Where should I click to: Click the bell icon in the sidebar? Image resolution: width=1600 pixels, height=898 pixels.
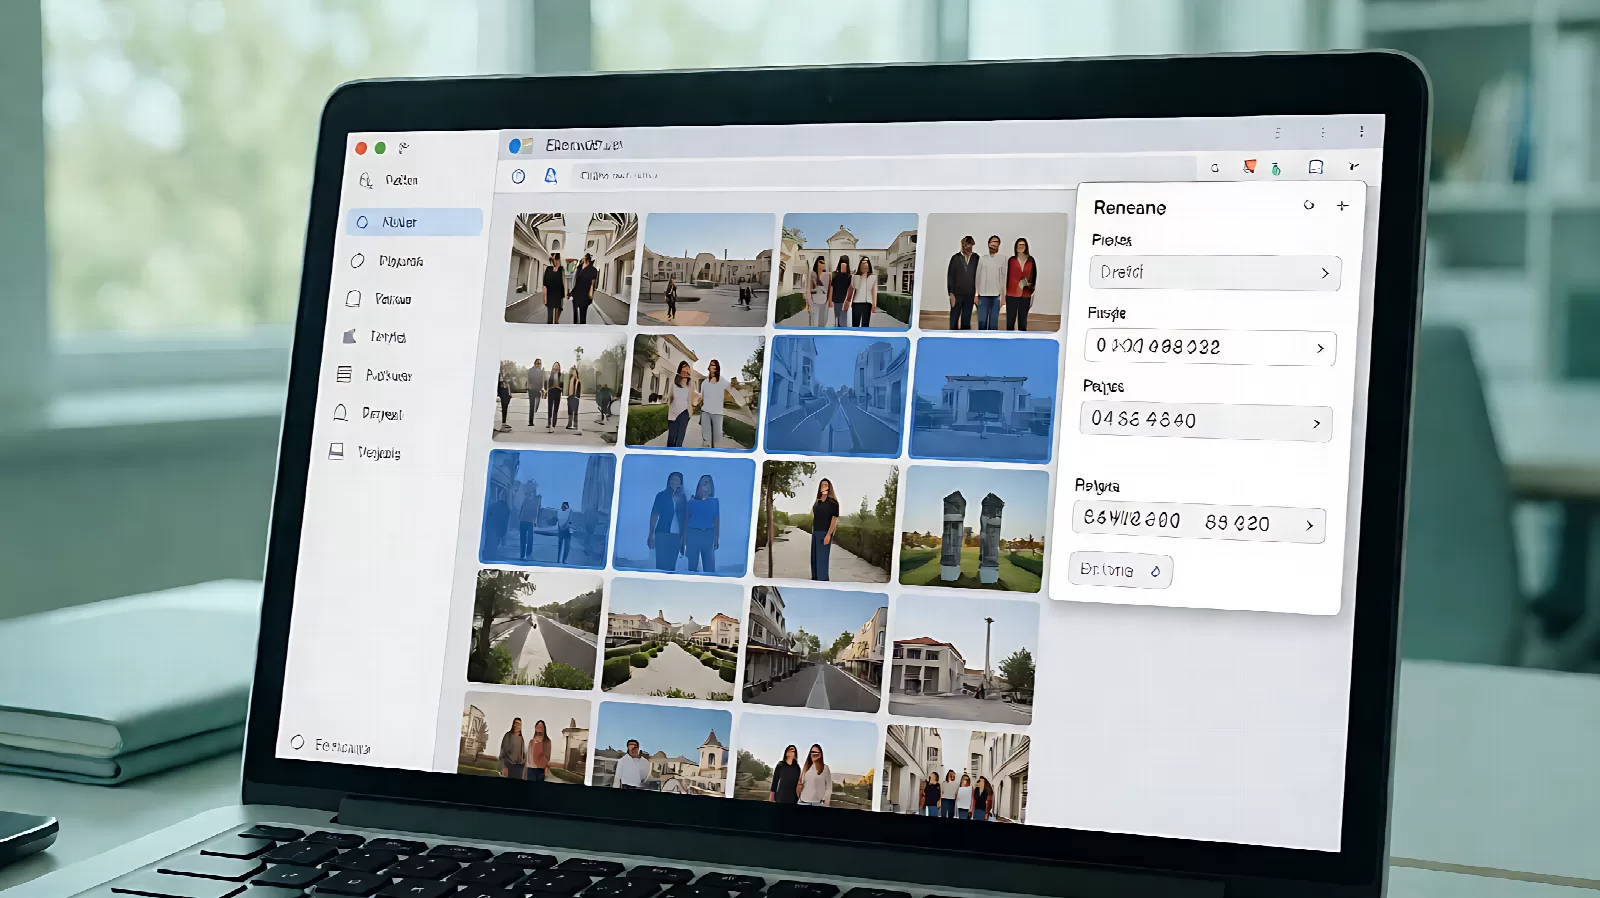click(340, 413)
